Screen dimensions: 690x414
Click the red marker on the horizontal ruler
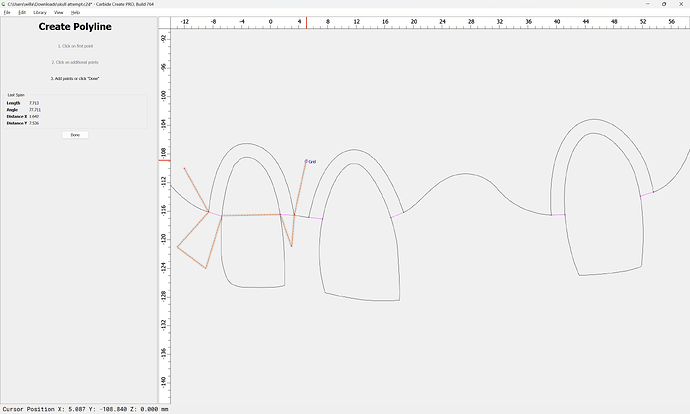click(306, 22)
